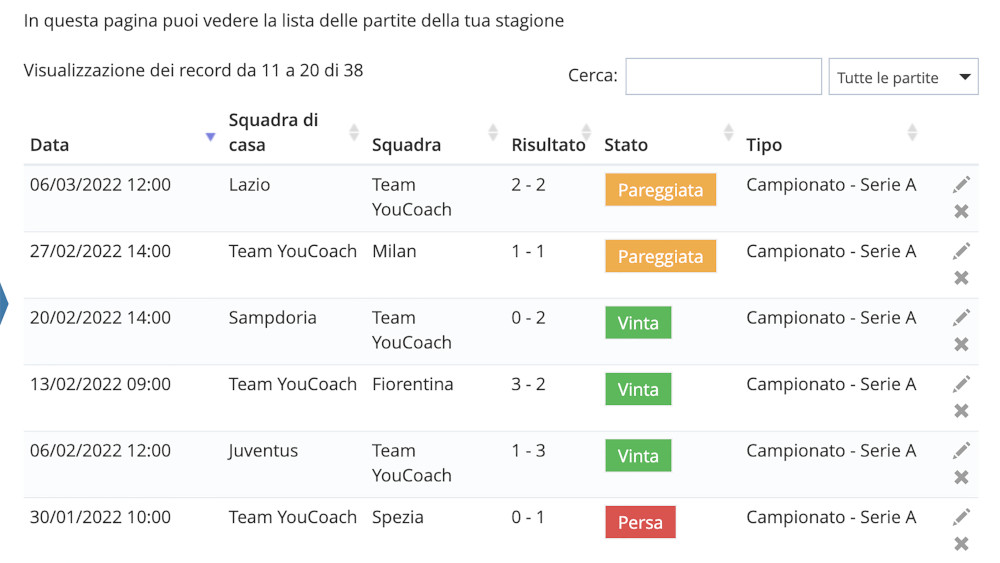Screen dimensions: 1000x563
Task: Sort table by Tipo column
Action: (x=764, y=145)
